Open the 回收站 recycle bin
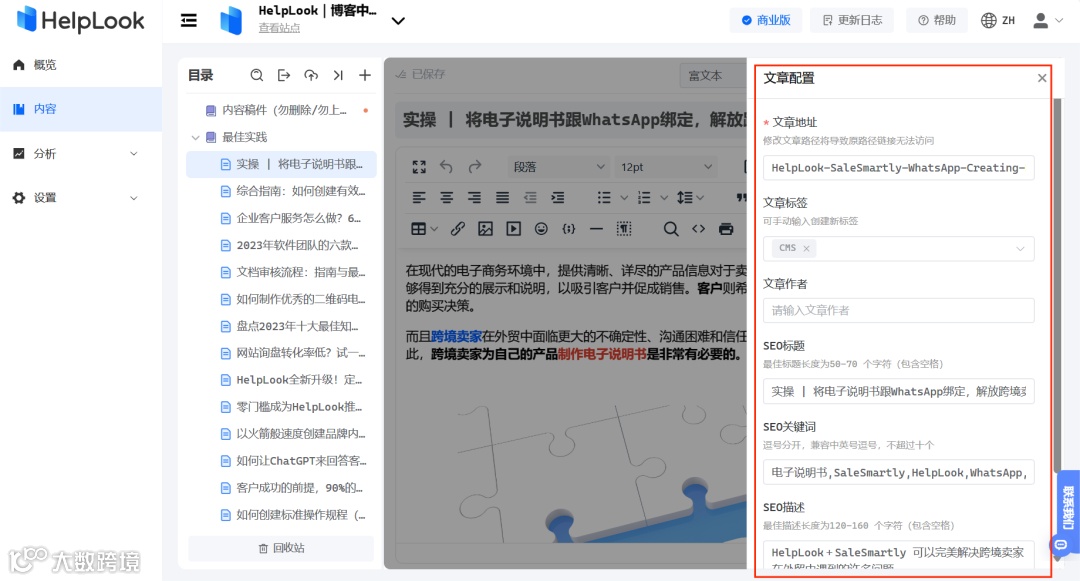 coord(280,548)
